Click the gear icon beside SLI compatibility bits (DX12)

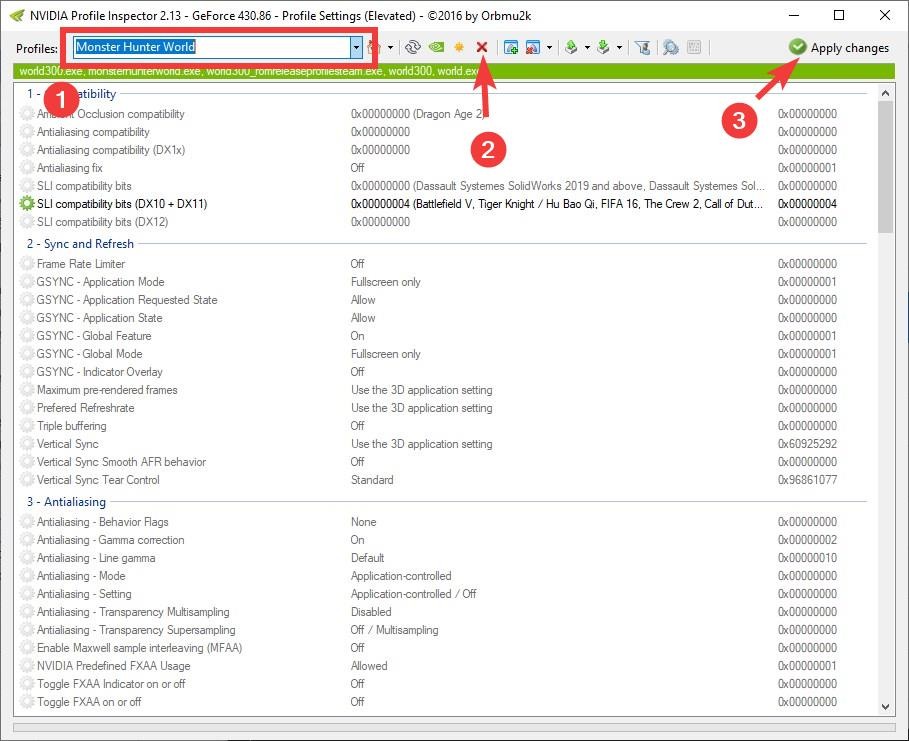click(27, 221)
